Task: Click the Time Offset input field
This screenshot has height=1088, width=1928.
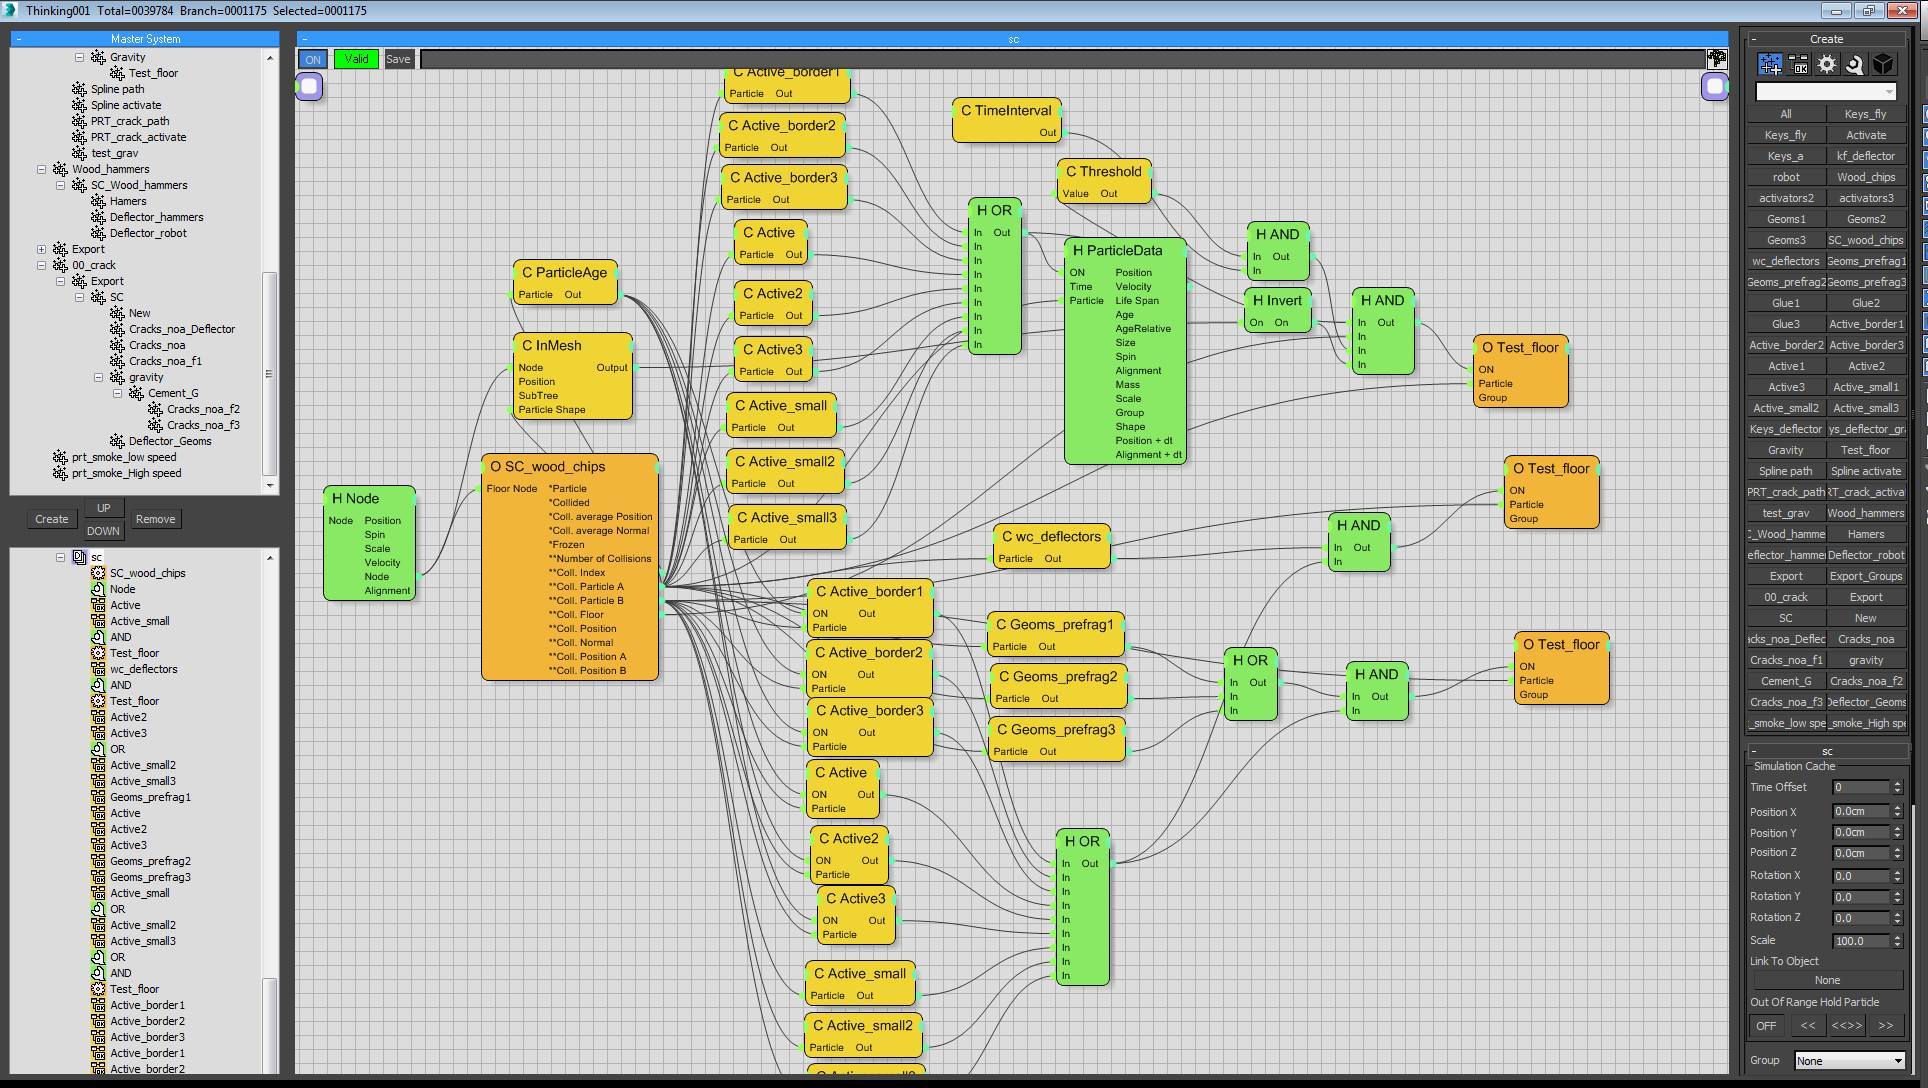Action: pos(1860,788)
